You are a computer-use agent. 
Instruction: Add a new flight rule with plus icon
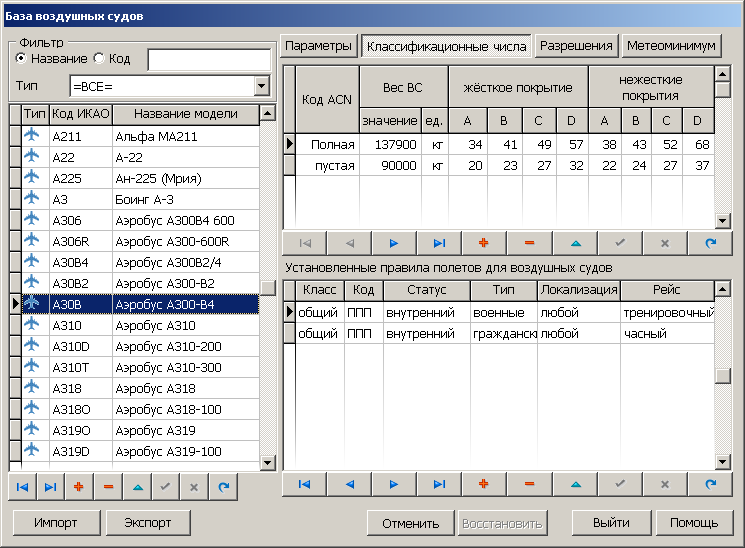(484, 484)
